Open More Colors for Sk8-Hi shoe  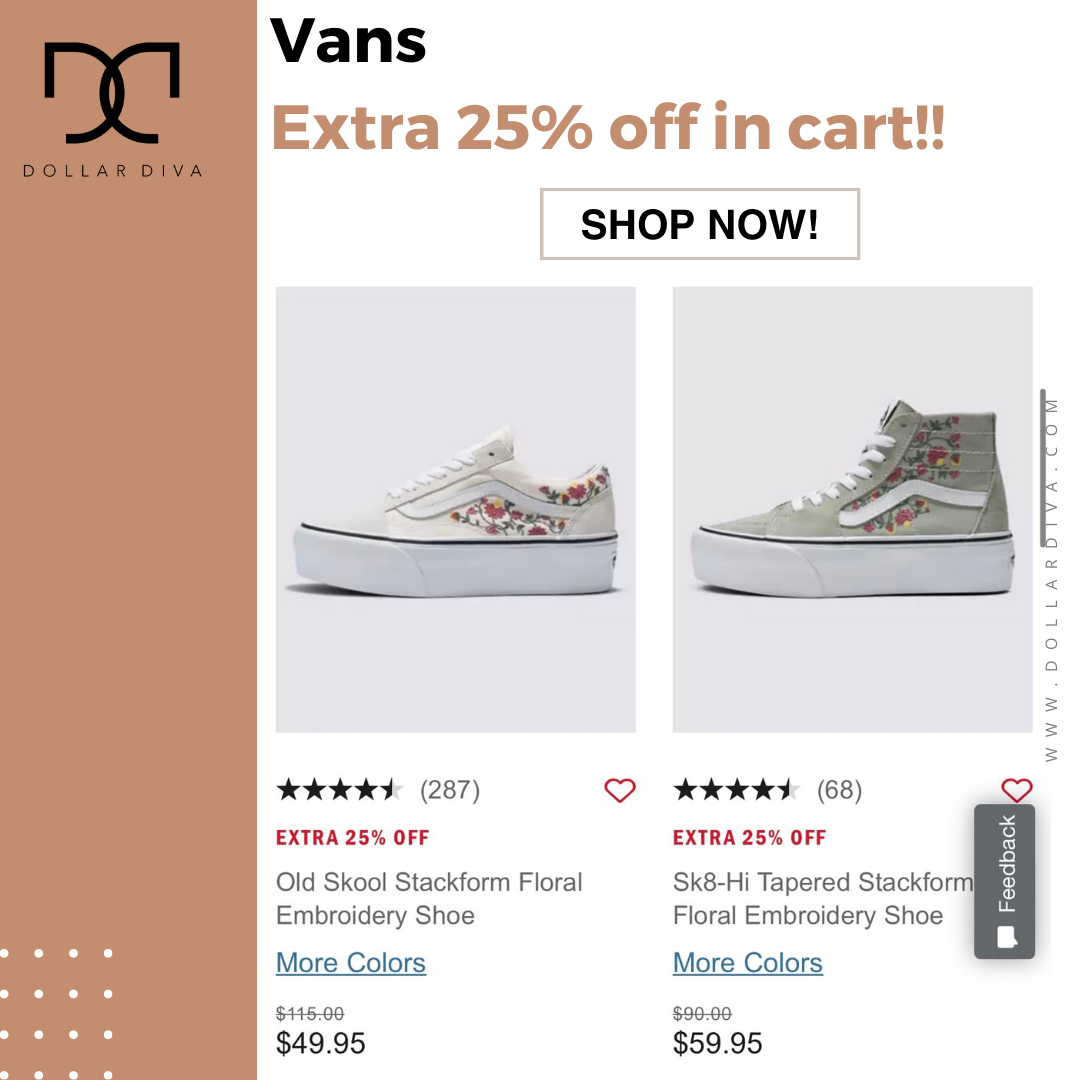747,963
